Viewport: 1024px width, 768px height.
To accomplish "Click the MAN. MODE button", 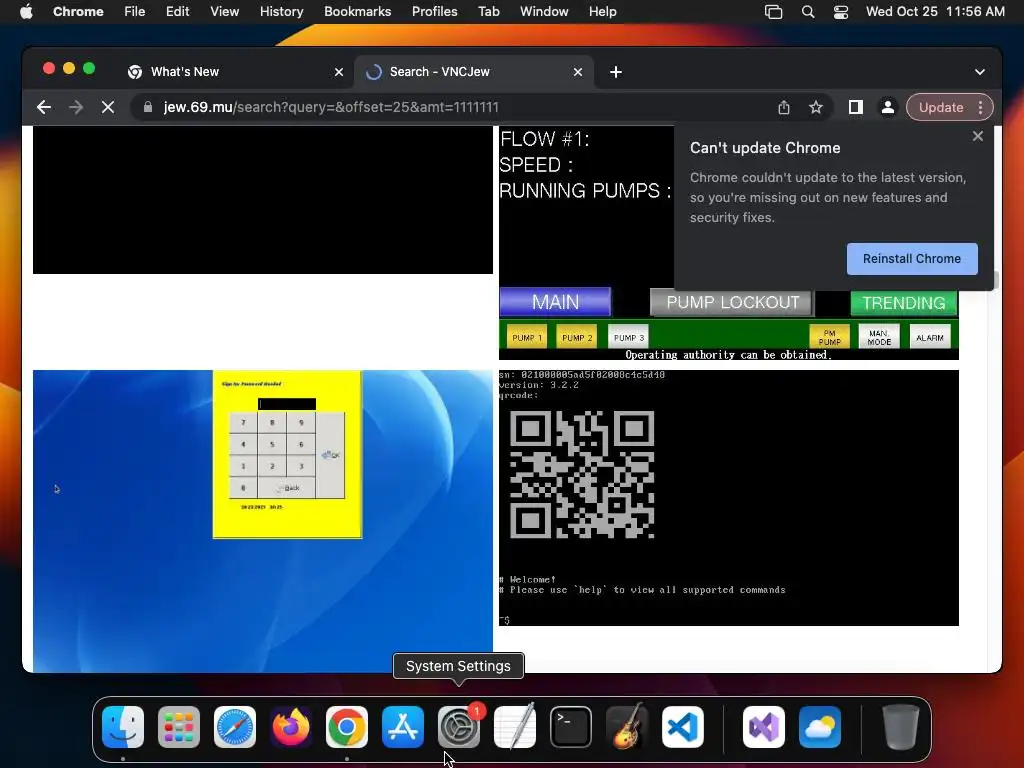I will coord(879,337).
